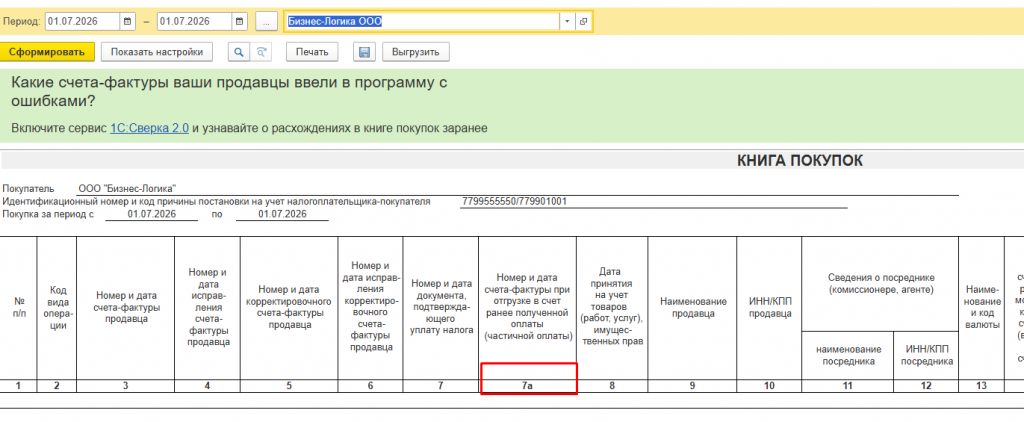Image resolution: width=1024 pixels, height=422 pixels.
Task: Click header Номер и дата корректировочного счета-фактуры
Action: click(289, 308)
